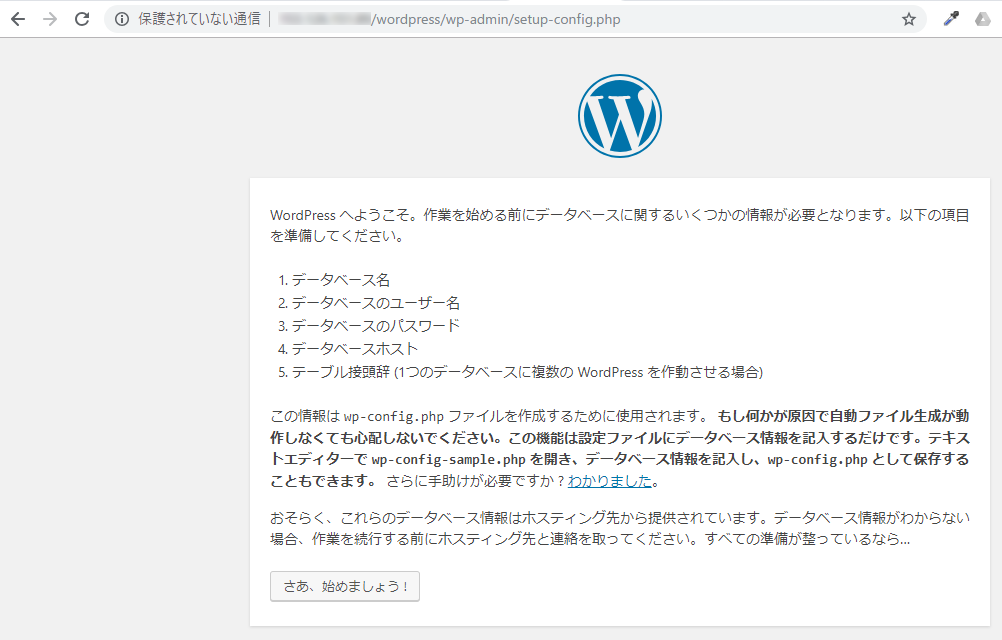Click the browser back arrow
The height and width of the screenshot is (640, 1002).
point(17,19)
